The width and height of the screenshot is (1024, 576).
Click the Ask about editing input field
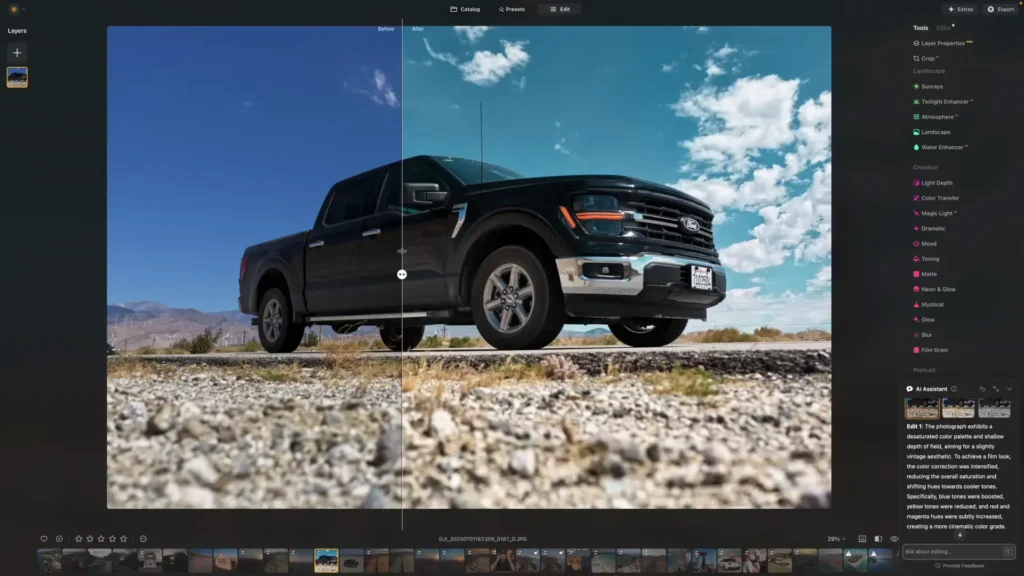coord(950,551)
